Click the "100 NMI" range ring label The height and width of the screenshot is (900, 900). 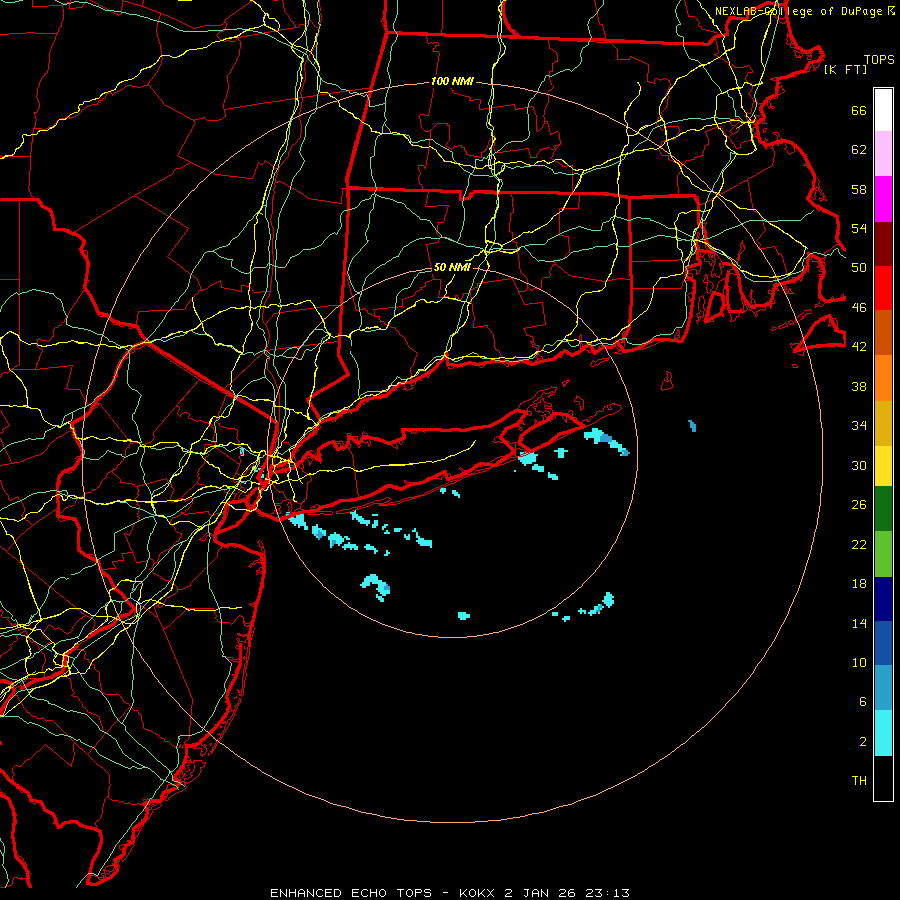click(452, 82)
